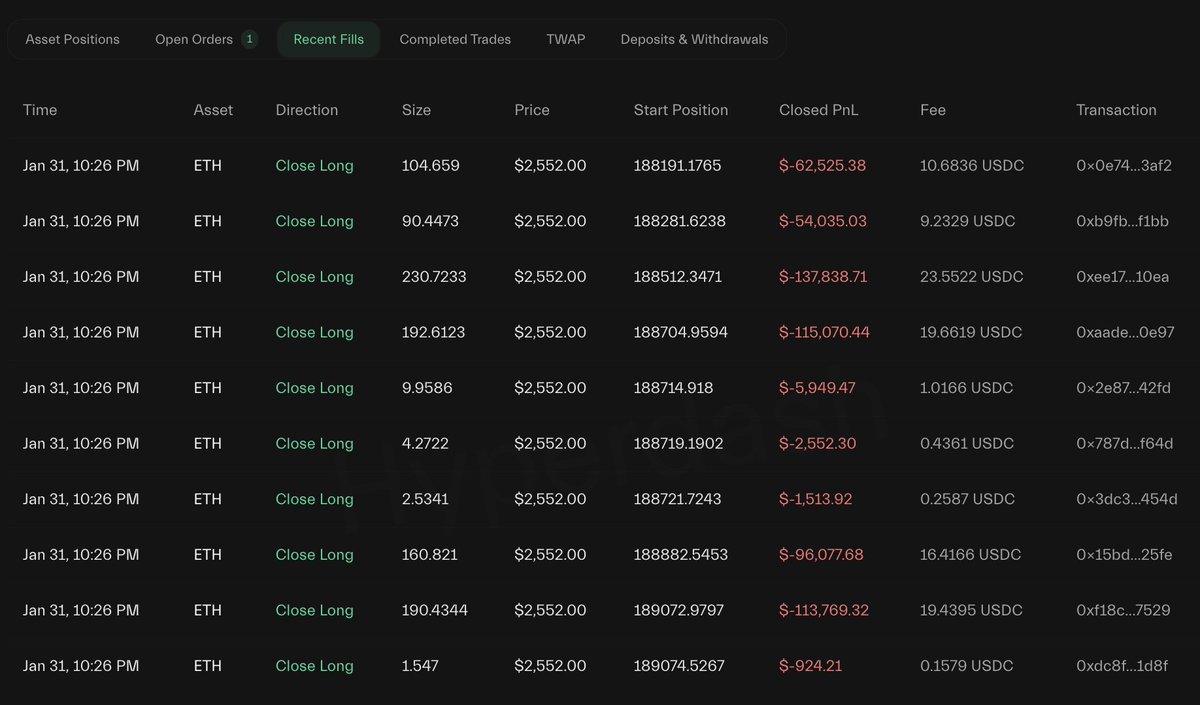View transaction 0xee17...10ea details
1200x705 pixels.
[1122, 277]
